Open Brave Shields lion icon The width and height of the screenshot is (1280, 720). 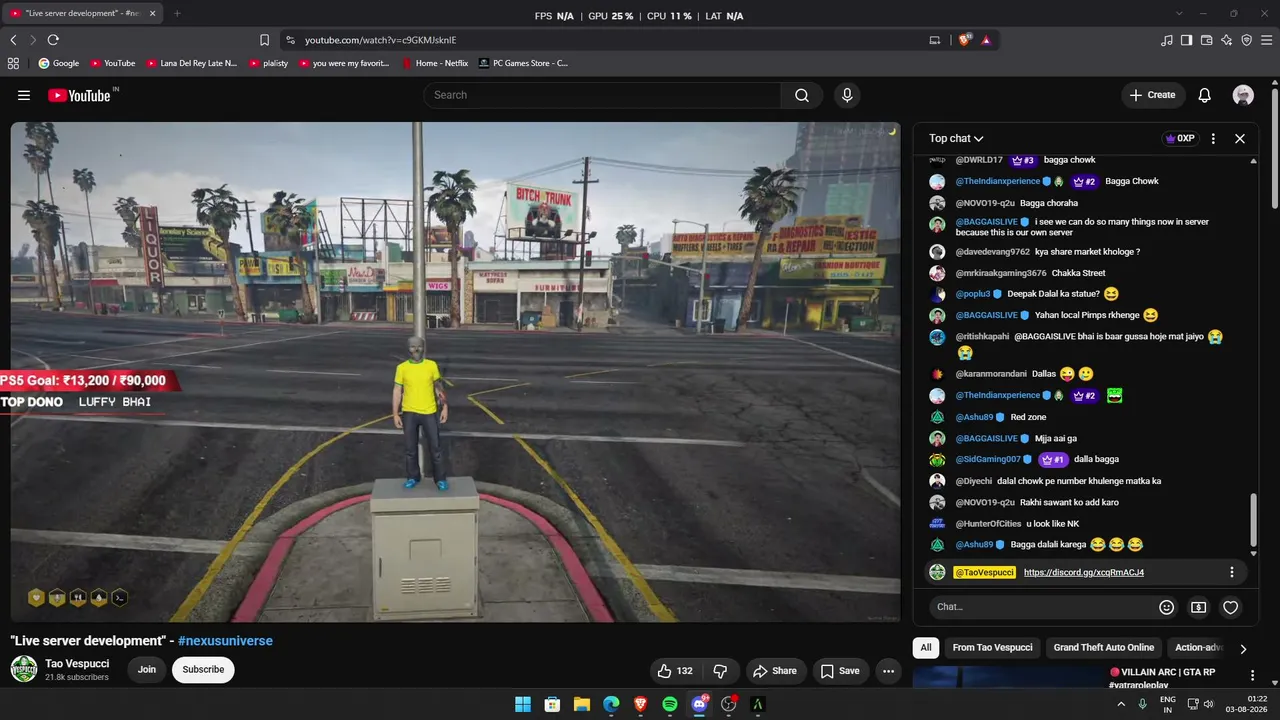(x=965, y=40)
